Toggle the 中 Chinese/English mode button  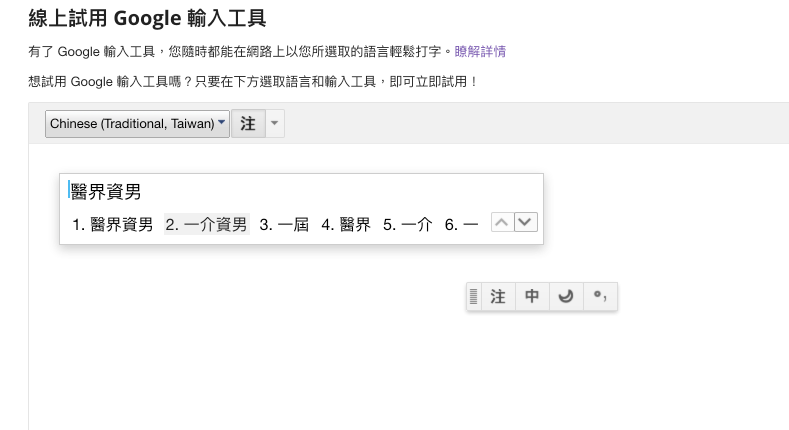click(x=532, y=297)
